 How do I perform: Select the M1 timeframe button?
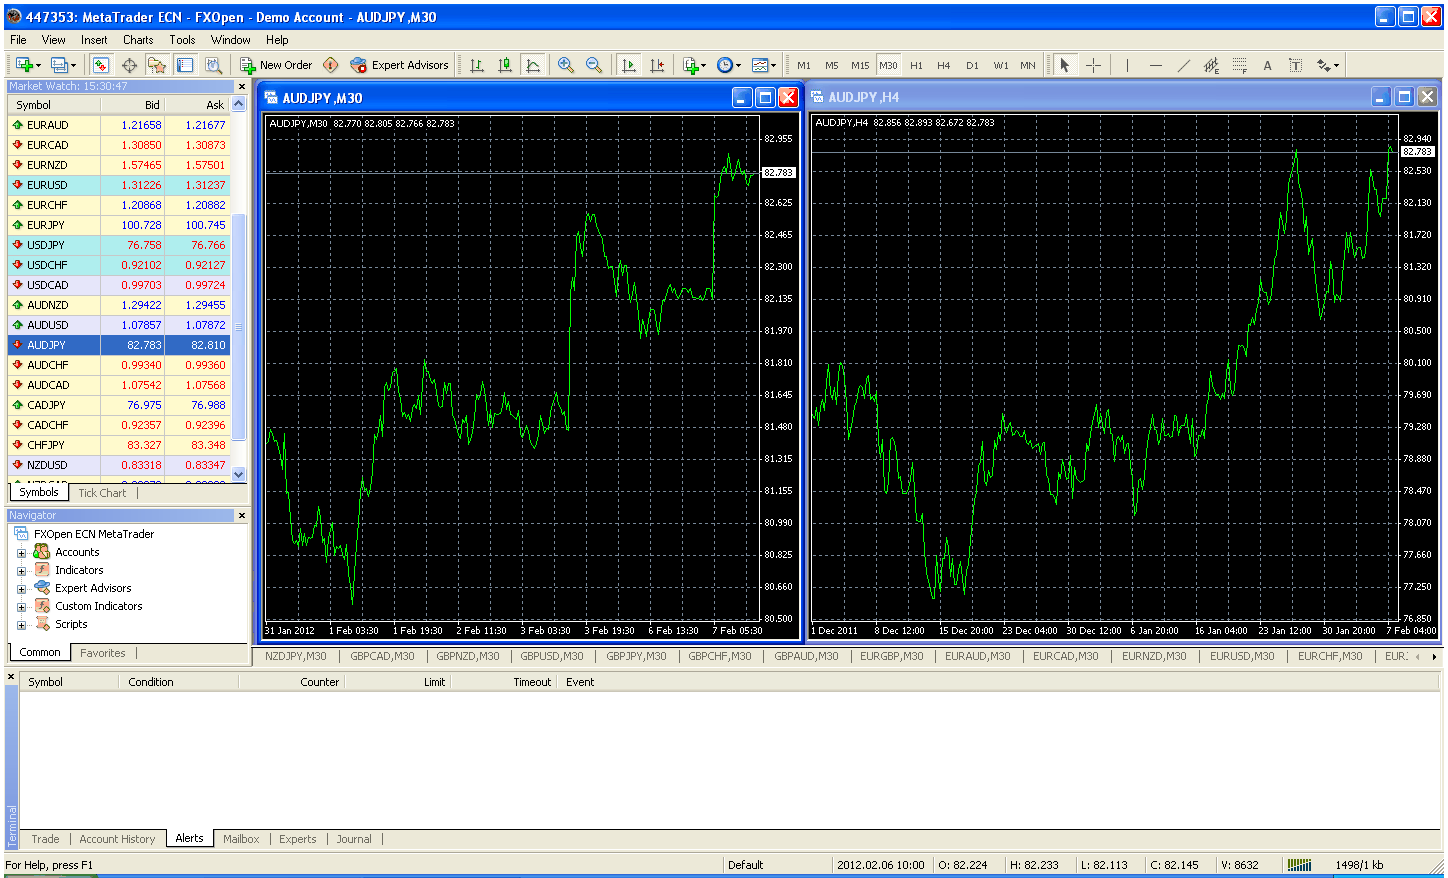point(804,65)
